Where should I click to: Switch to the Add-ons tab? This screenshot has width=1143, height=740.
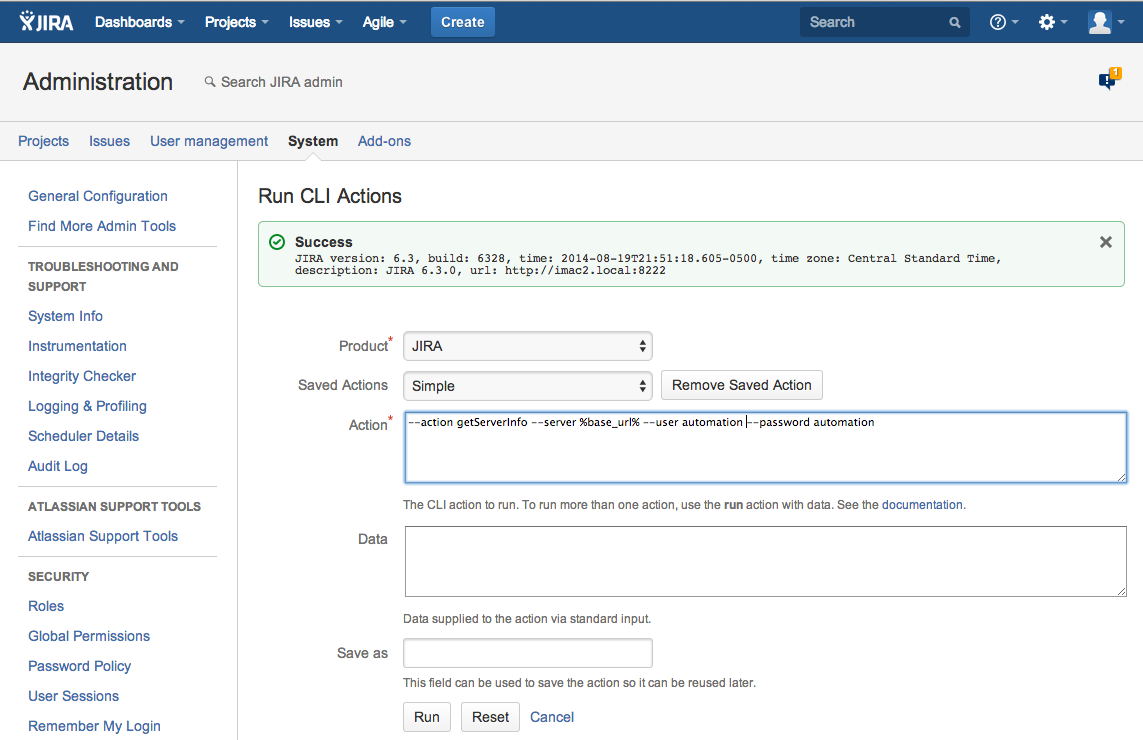coord(384,141)
